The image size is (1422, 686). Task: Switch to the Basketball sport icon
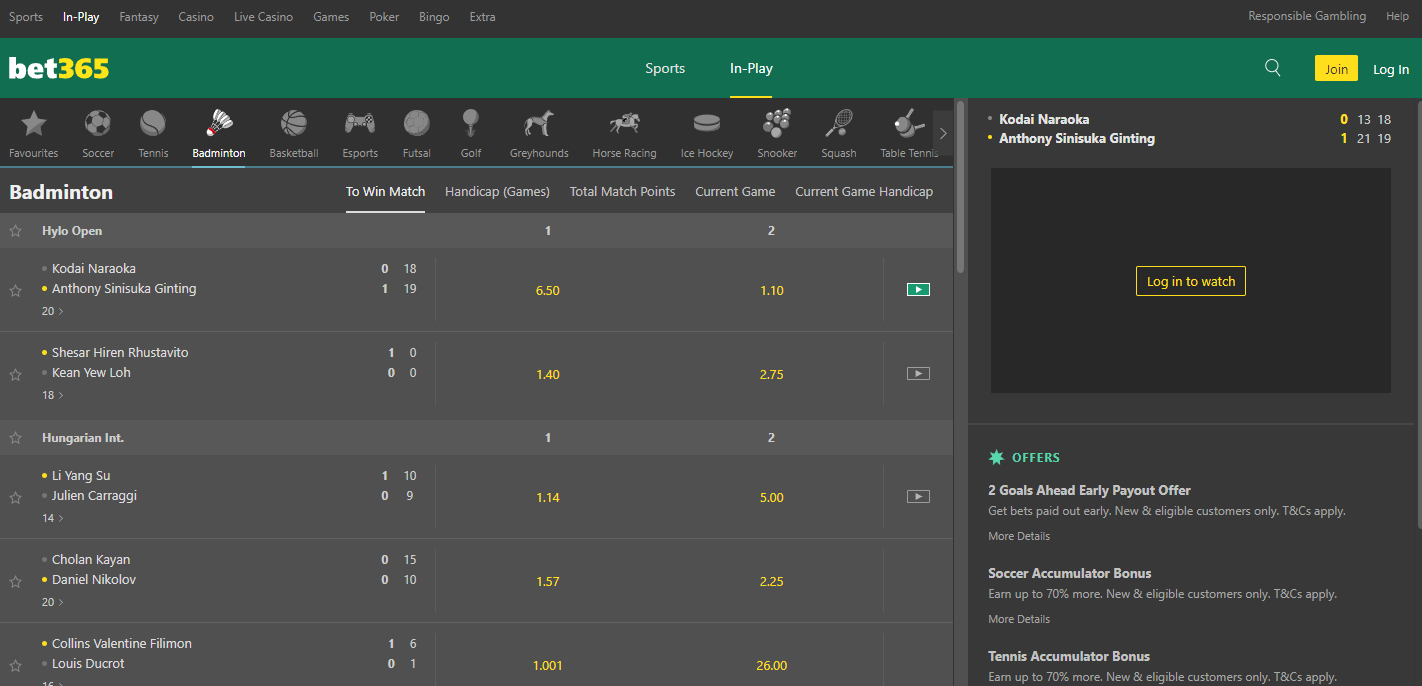click(293, 132)
